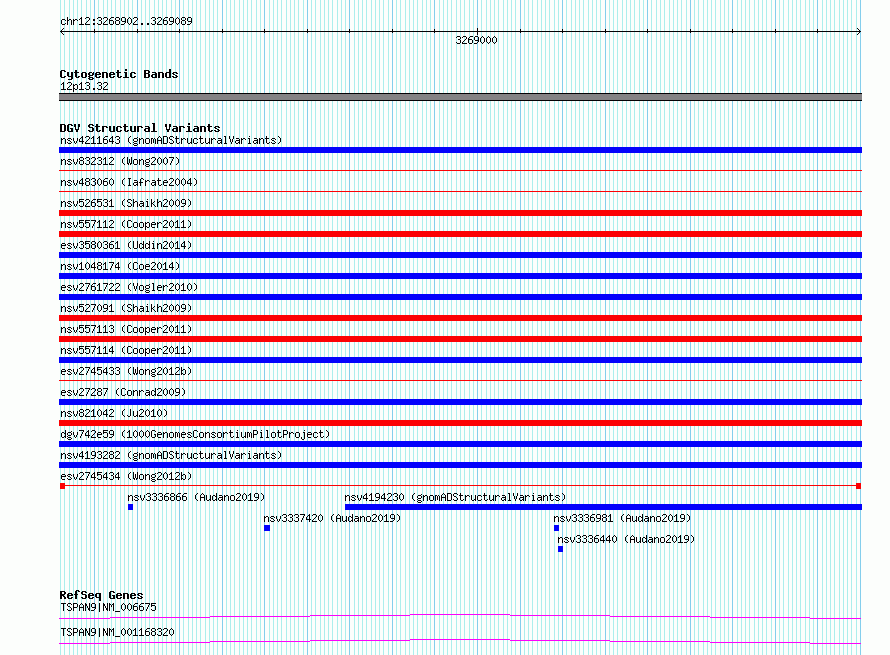890x655 pixels.
Task: Click the red bar under nsv821042
Action: (x=460, y=423)
